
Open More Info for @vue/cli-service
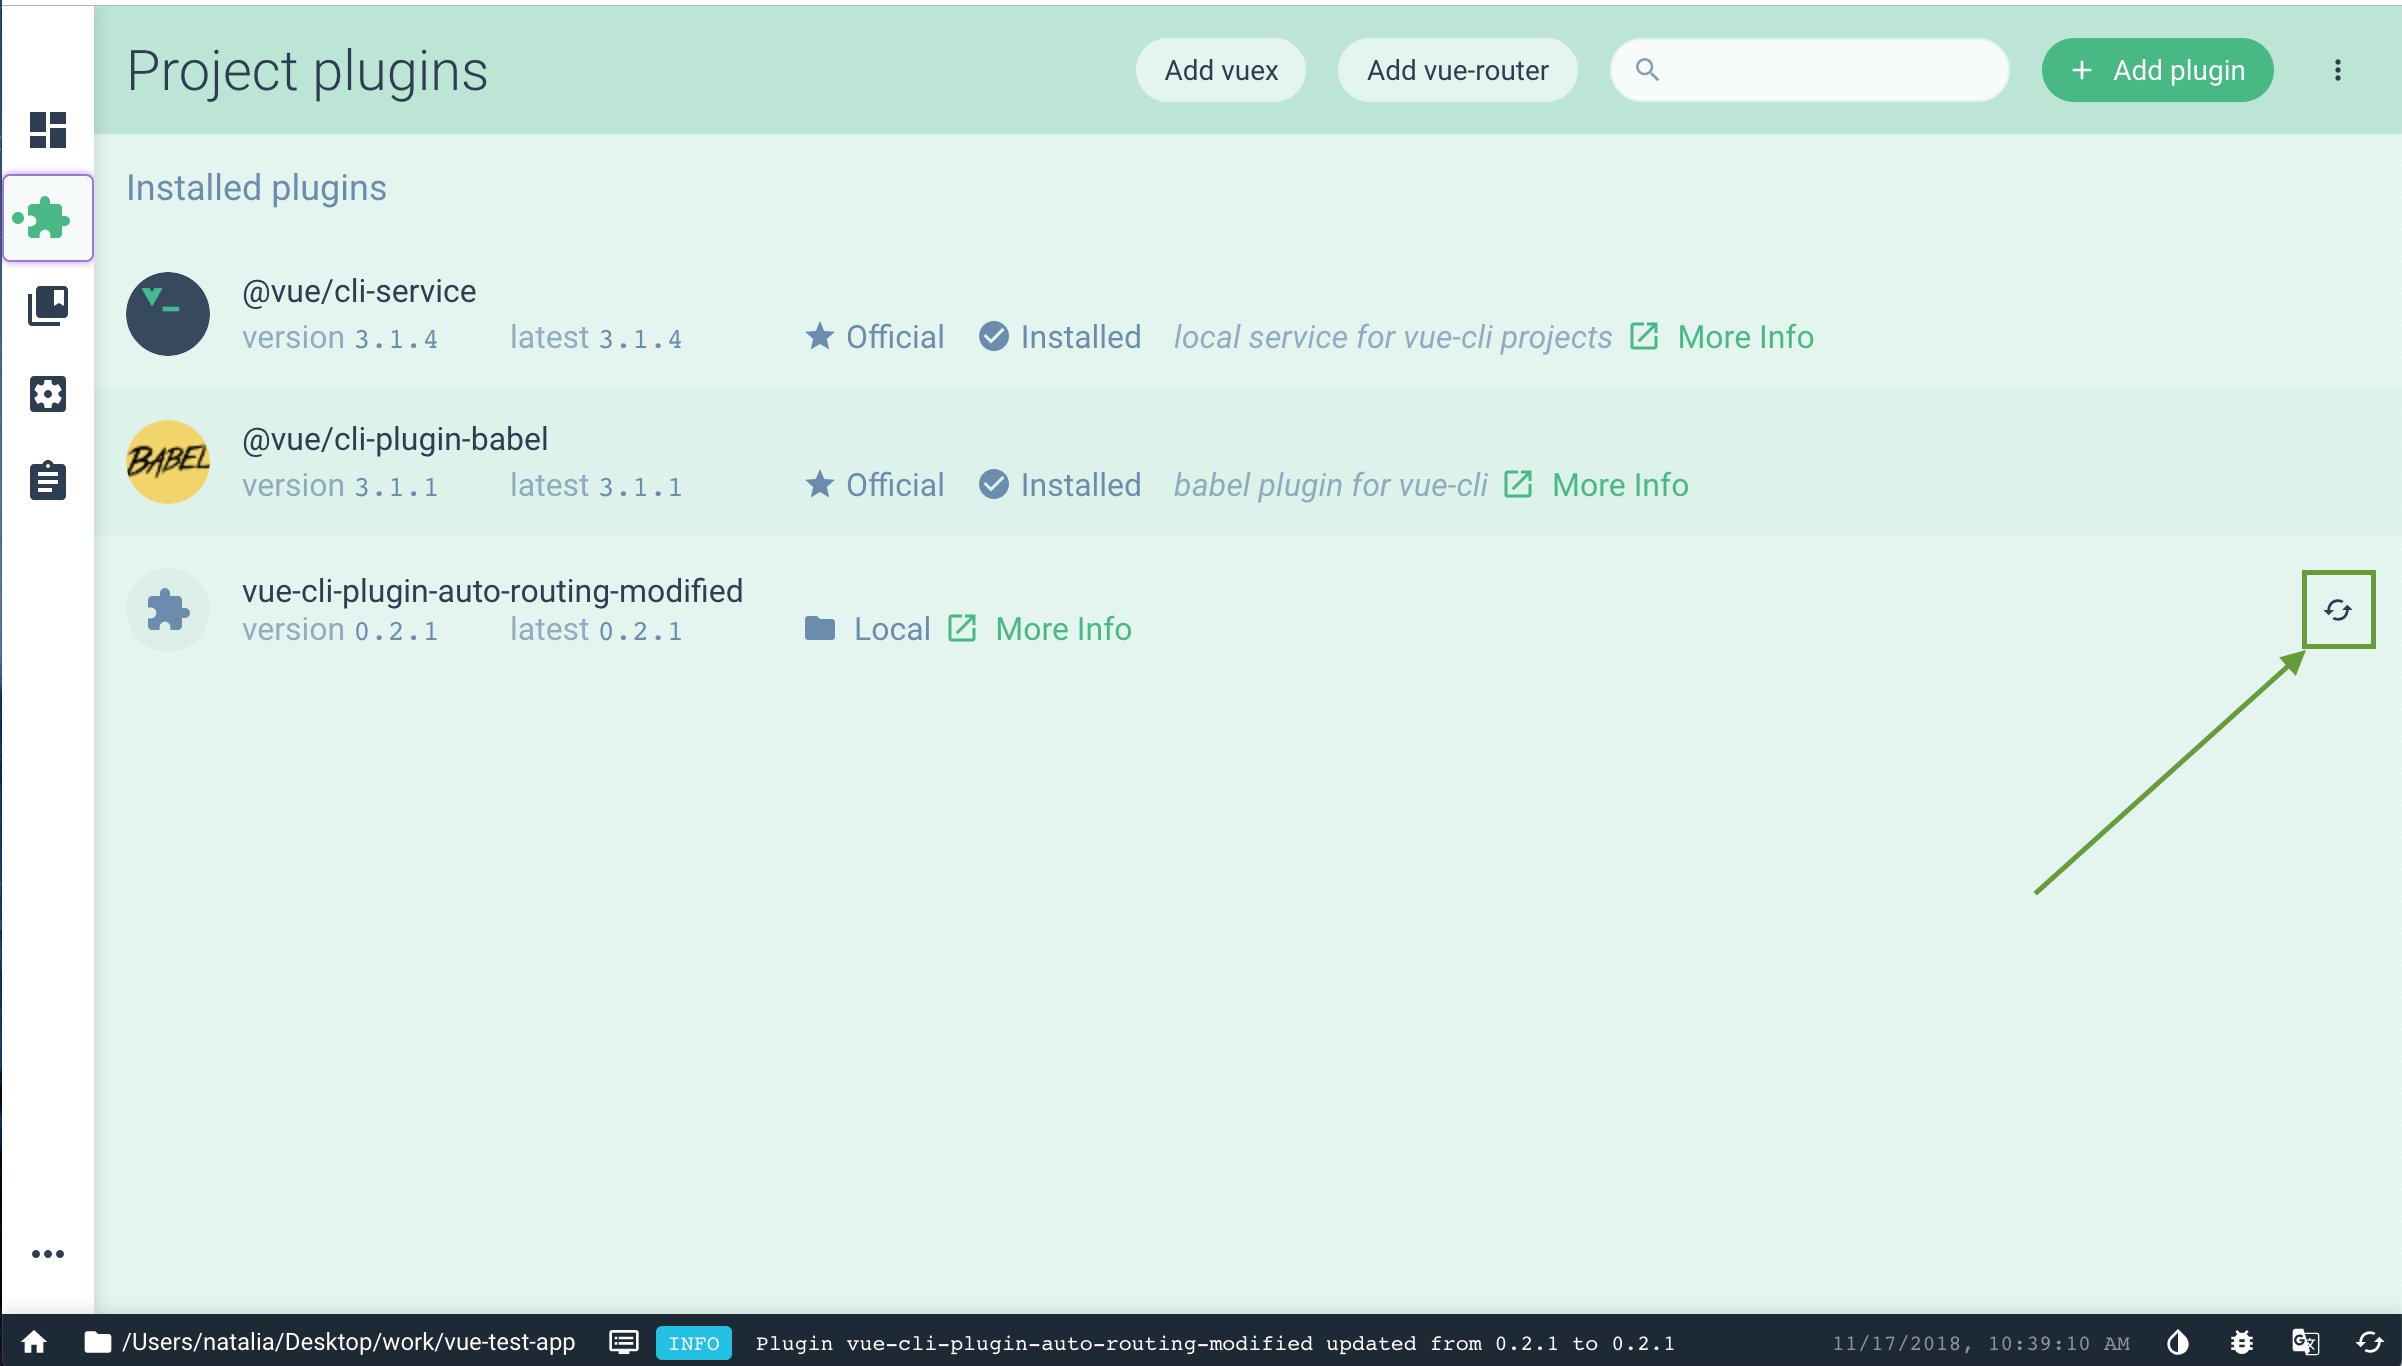(1742, 337)
